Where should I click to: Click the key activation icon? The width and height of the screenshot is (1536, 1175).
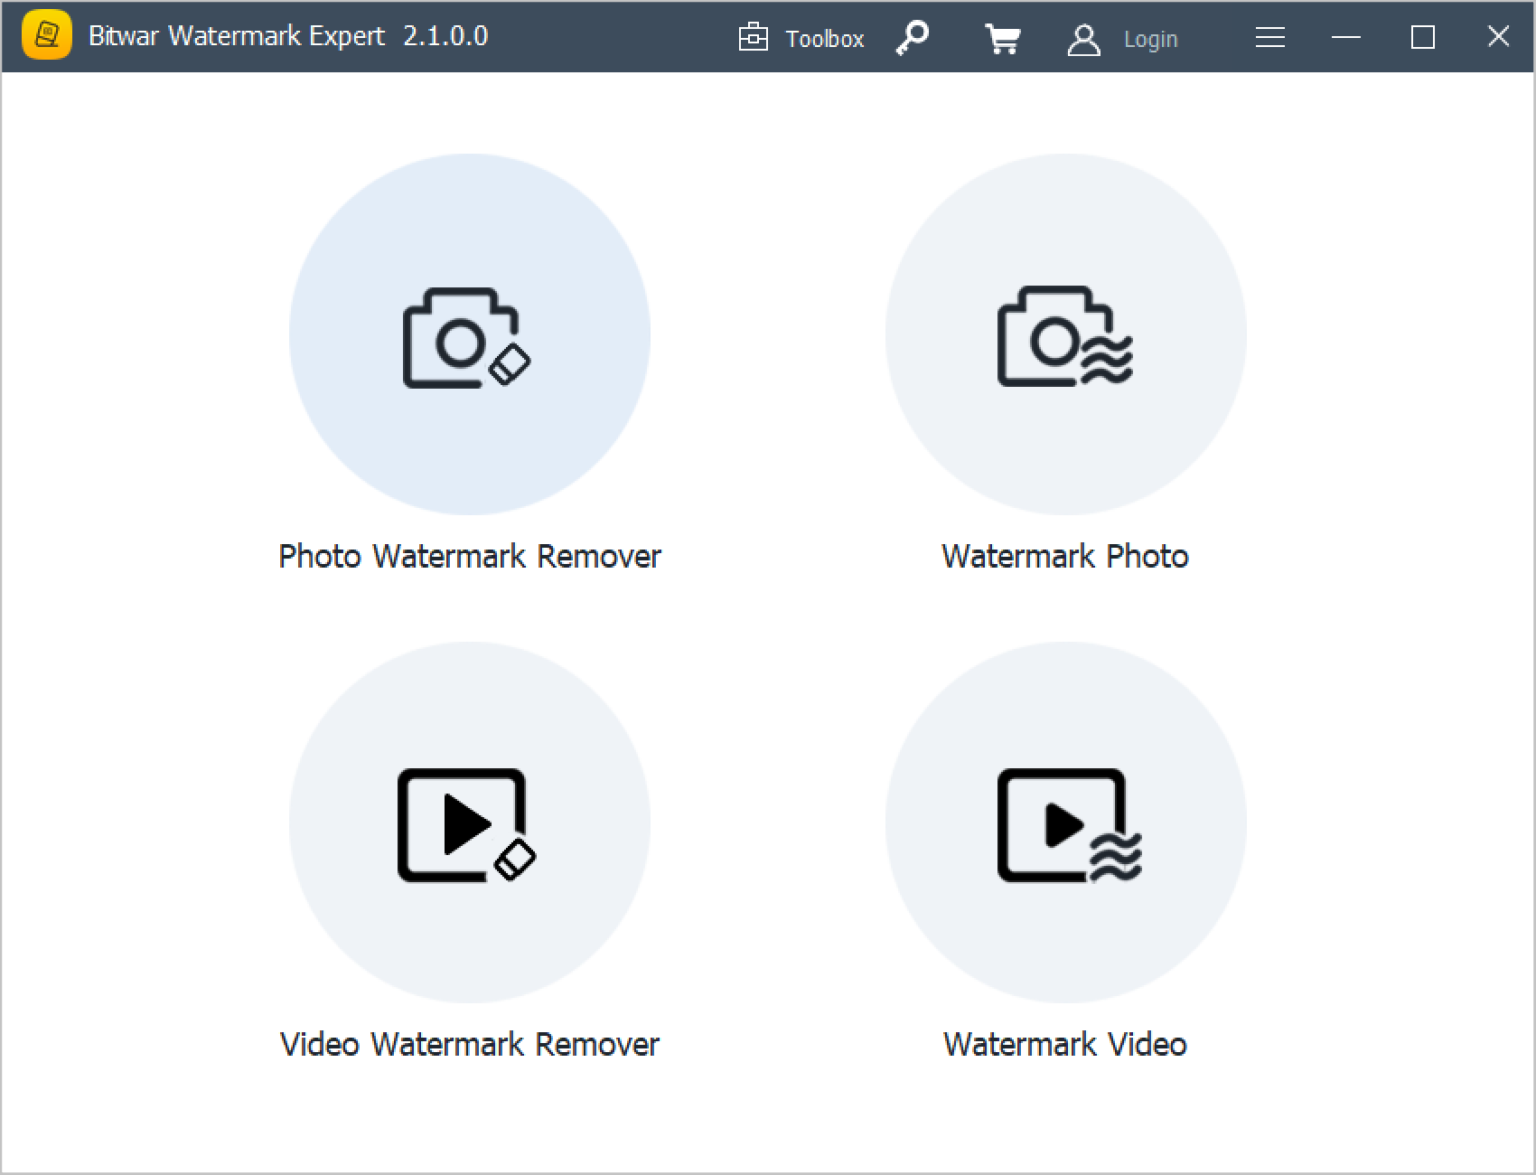click(x=912, y=38)
